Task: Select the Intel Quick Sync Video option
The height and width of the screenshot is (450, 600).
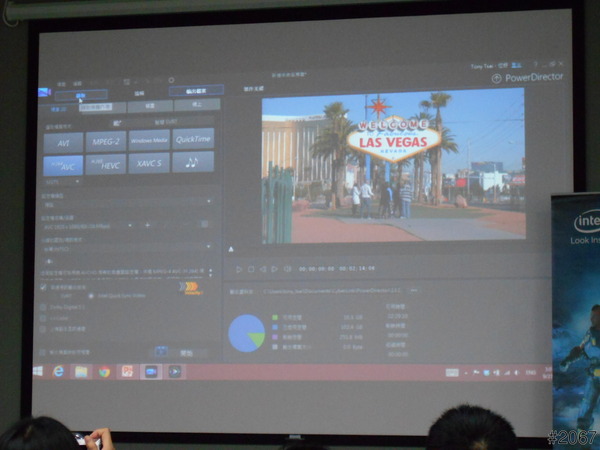Action: coord(91,296)
